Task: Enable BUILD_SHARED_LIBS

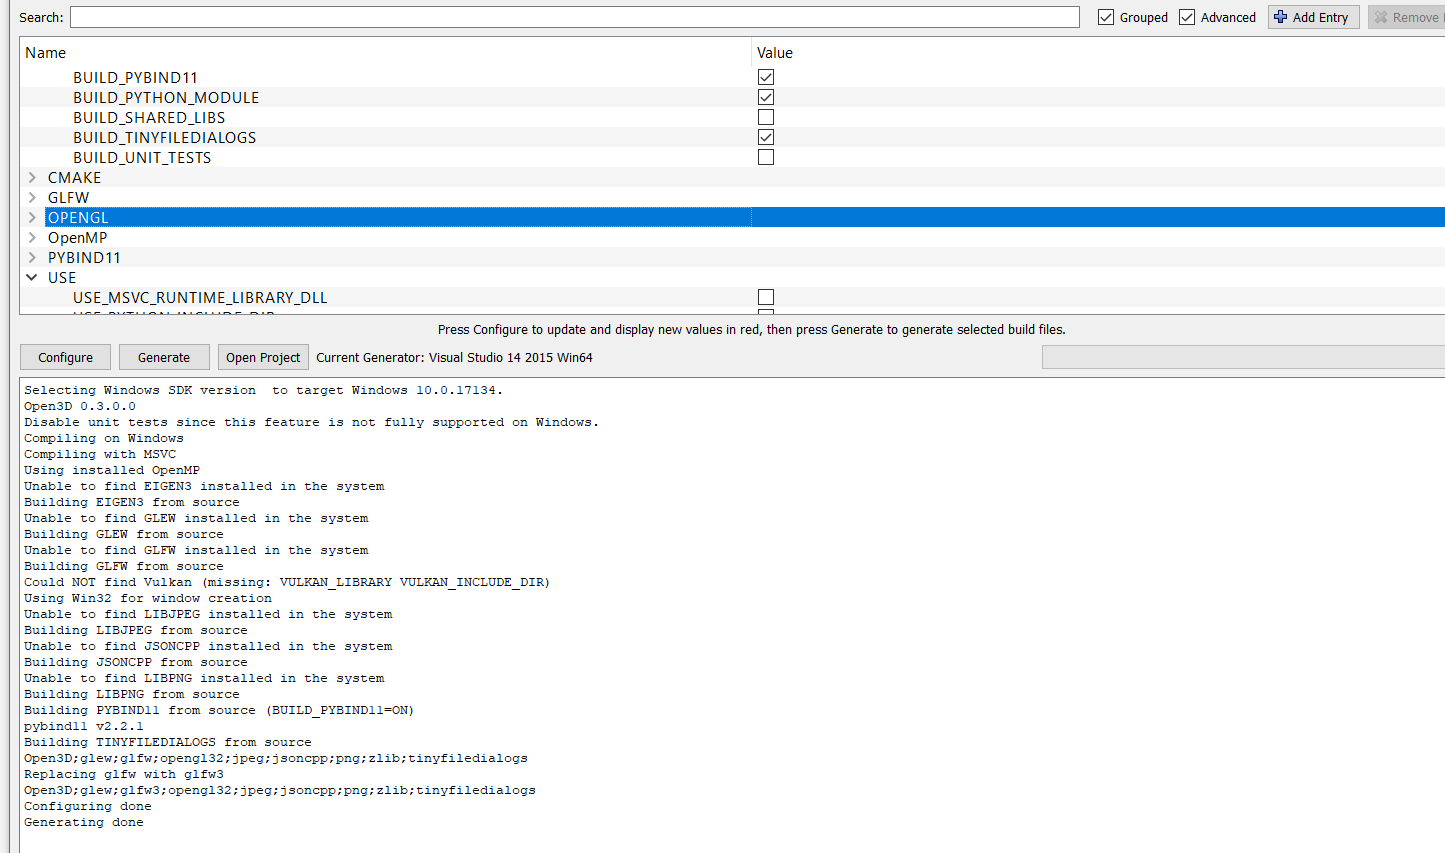Action: click(765, 117)
